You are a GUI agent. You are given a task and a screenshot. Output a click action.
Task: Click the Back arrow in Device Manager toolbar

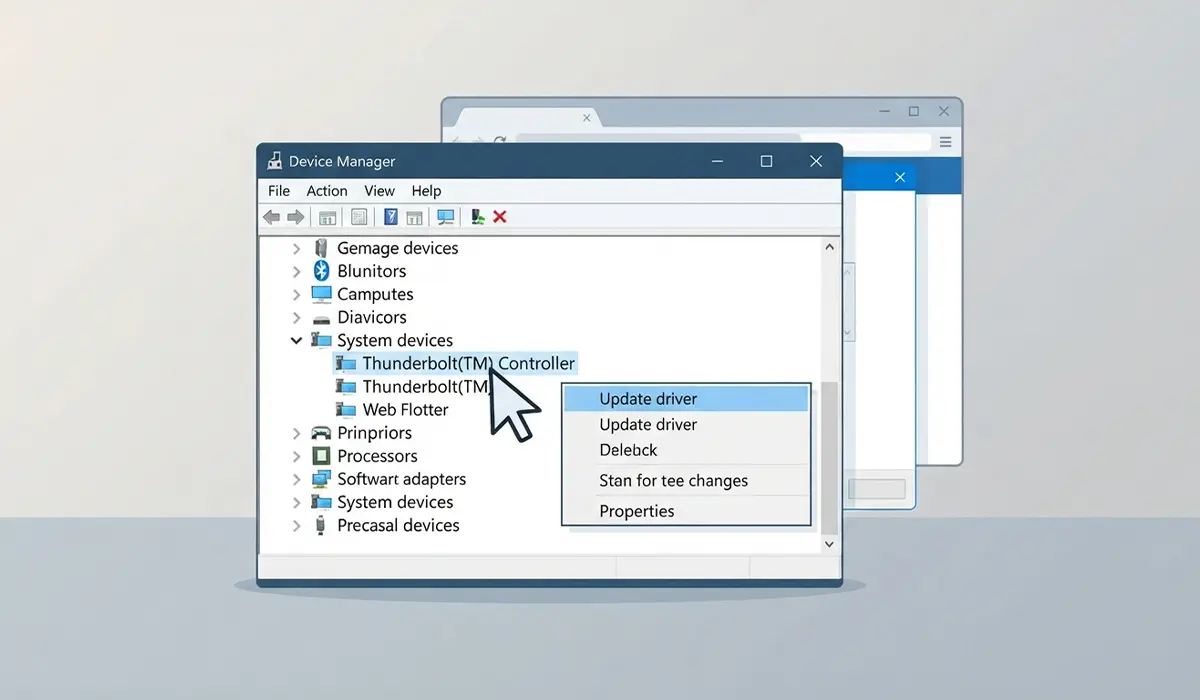[x=271, y=217]
